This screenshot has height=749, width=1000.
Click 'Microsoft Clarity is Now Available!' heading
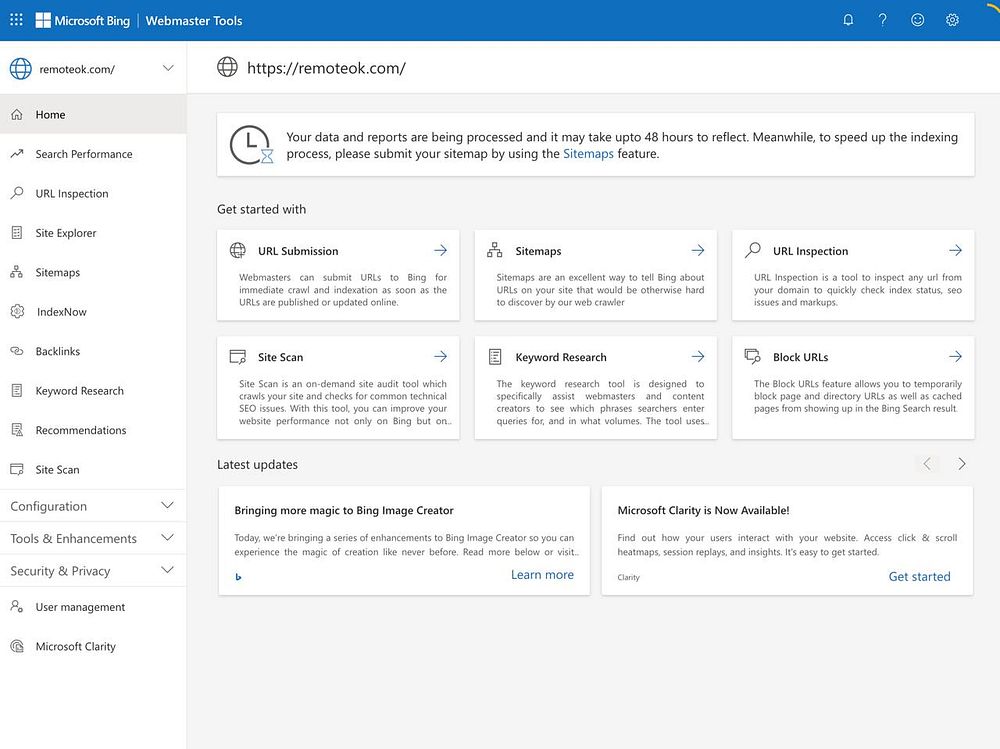coord(703,510)
